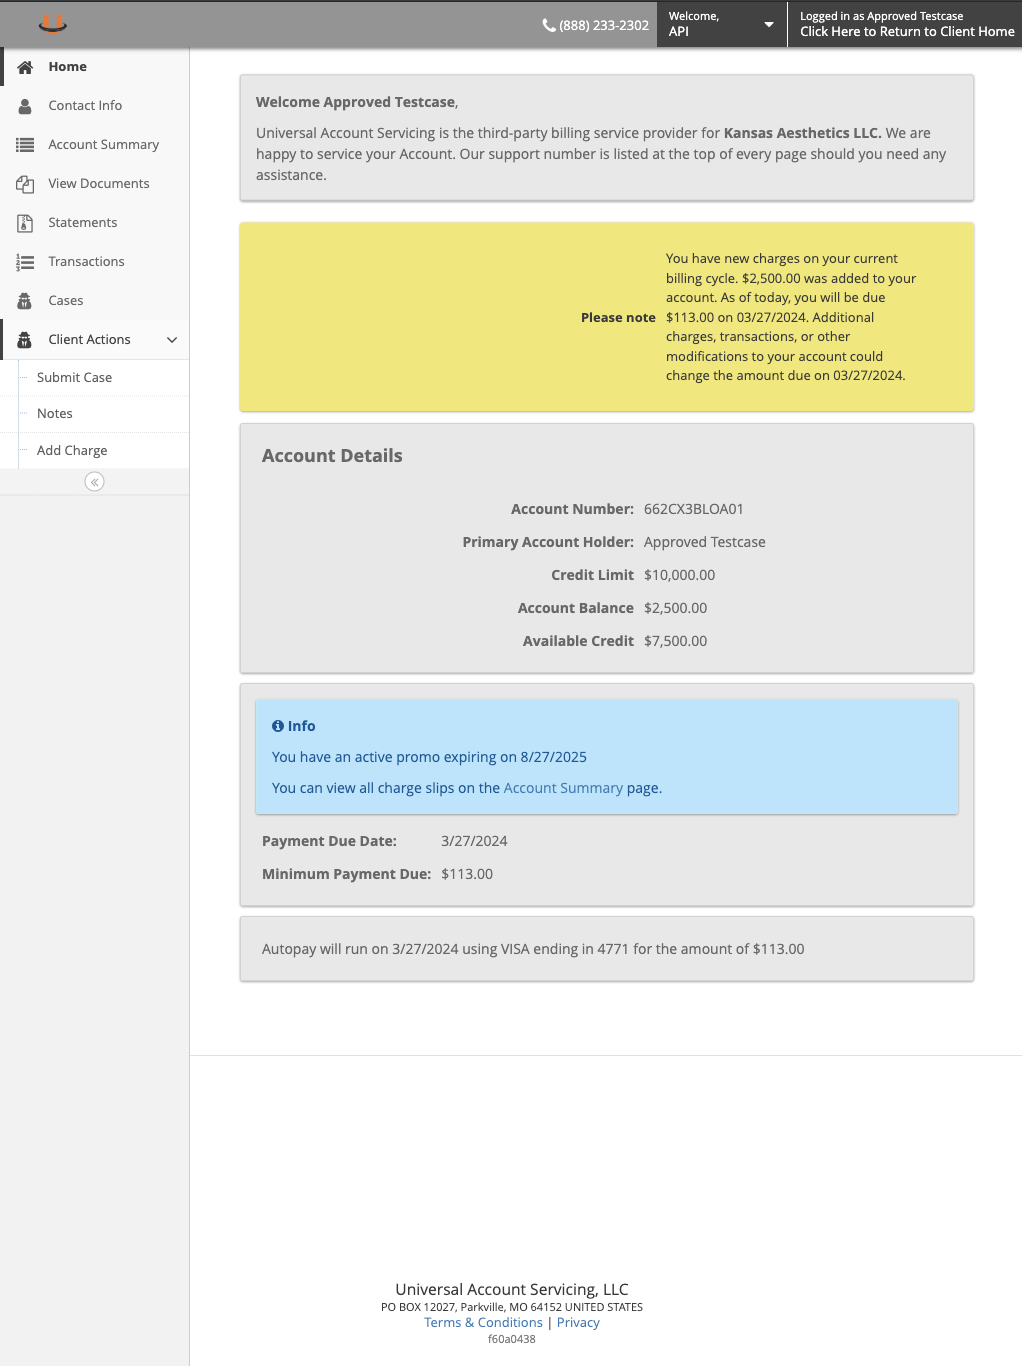Click the active promo expiring message
Image resolution: width=1022 pixels, height=1366 pixels.
point(429,757)
